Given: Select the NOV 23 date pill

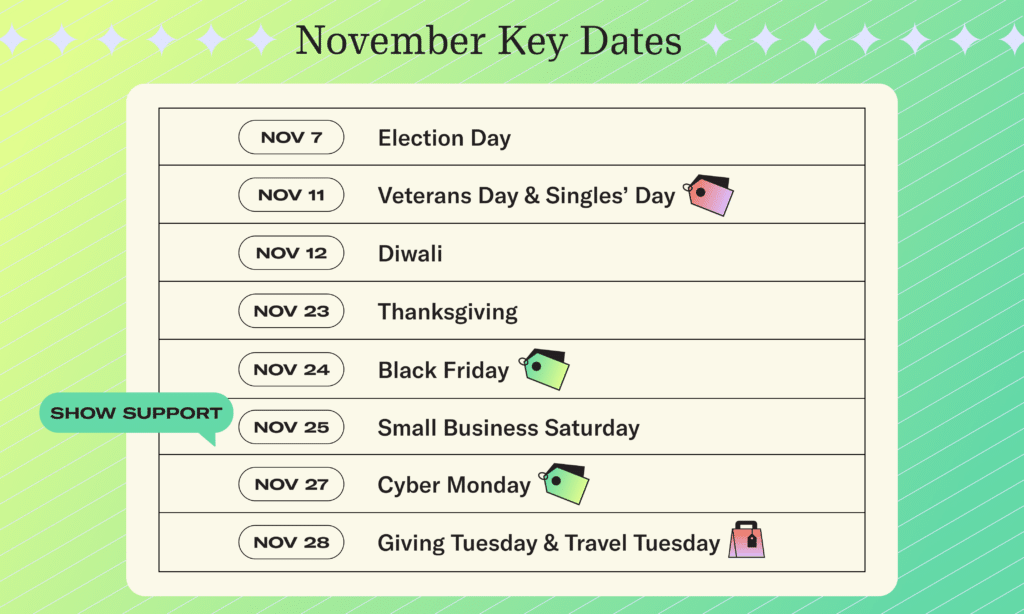Looking at the screenshot, I should click(291, 311).
